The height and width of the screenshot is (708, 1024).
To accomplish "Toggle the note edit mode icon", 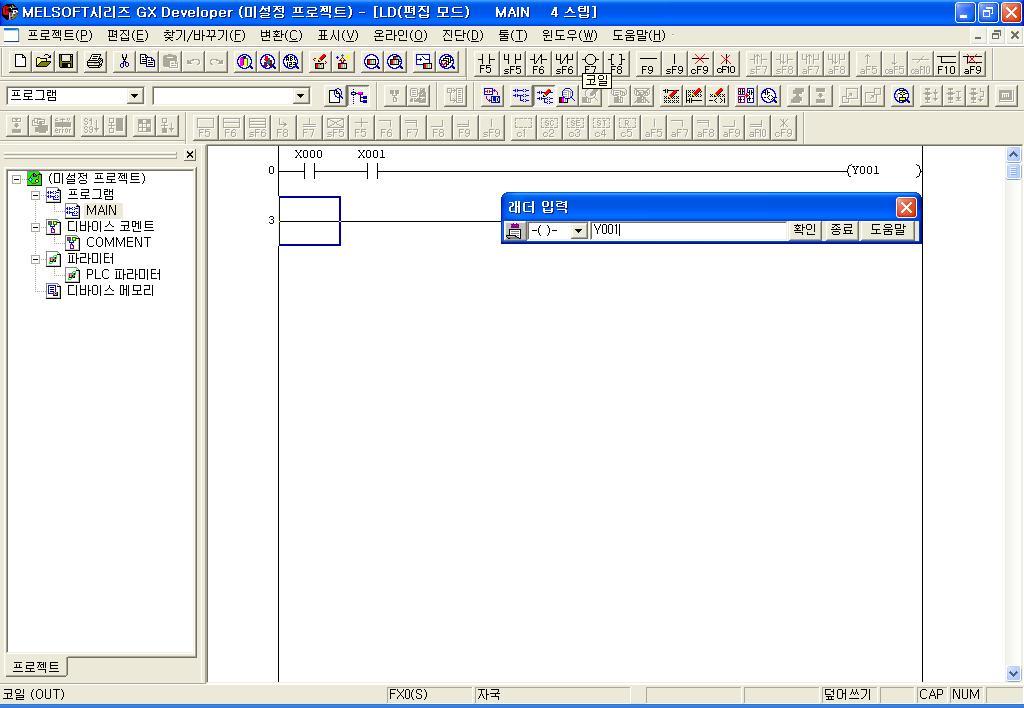I will click(718, 96).
